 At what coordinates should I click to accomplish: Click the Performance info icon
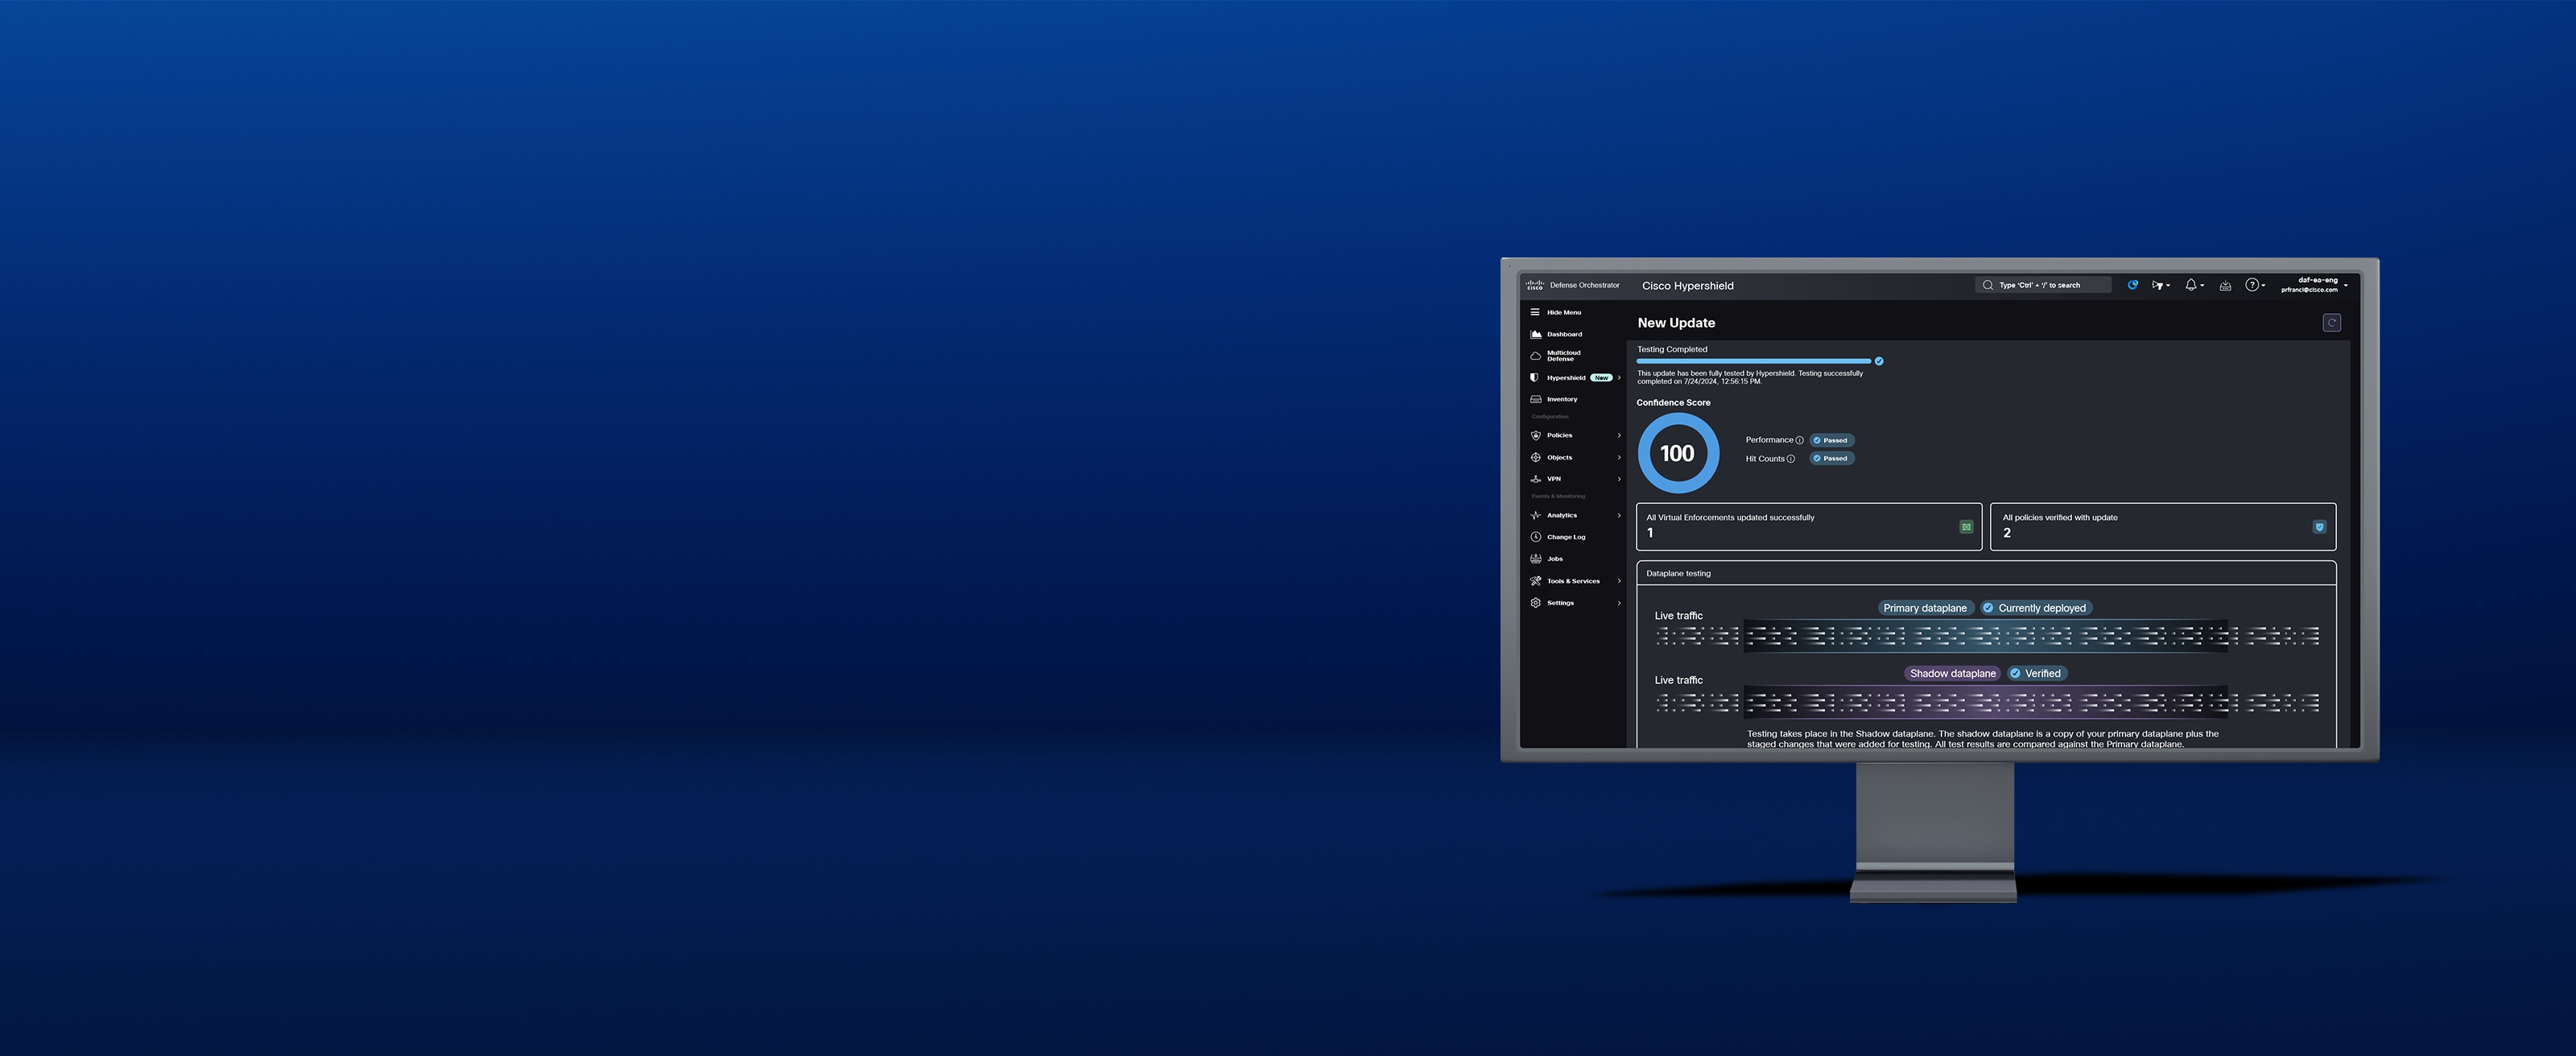pyautogui.click(x=1800, y=440)
